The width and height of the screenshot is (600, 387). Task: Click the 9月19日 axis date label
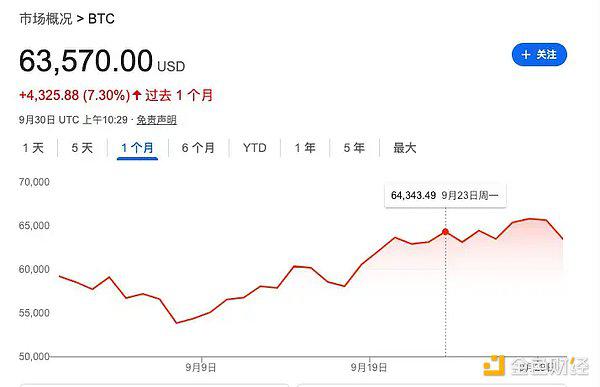click(x=369, y=367)
